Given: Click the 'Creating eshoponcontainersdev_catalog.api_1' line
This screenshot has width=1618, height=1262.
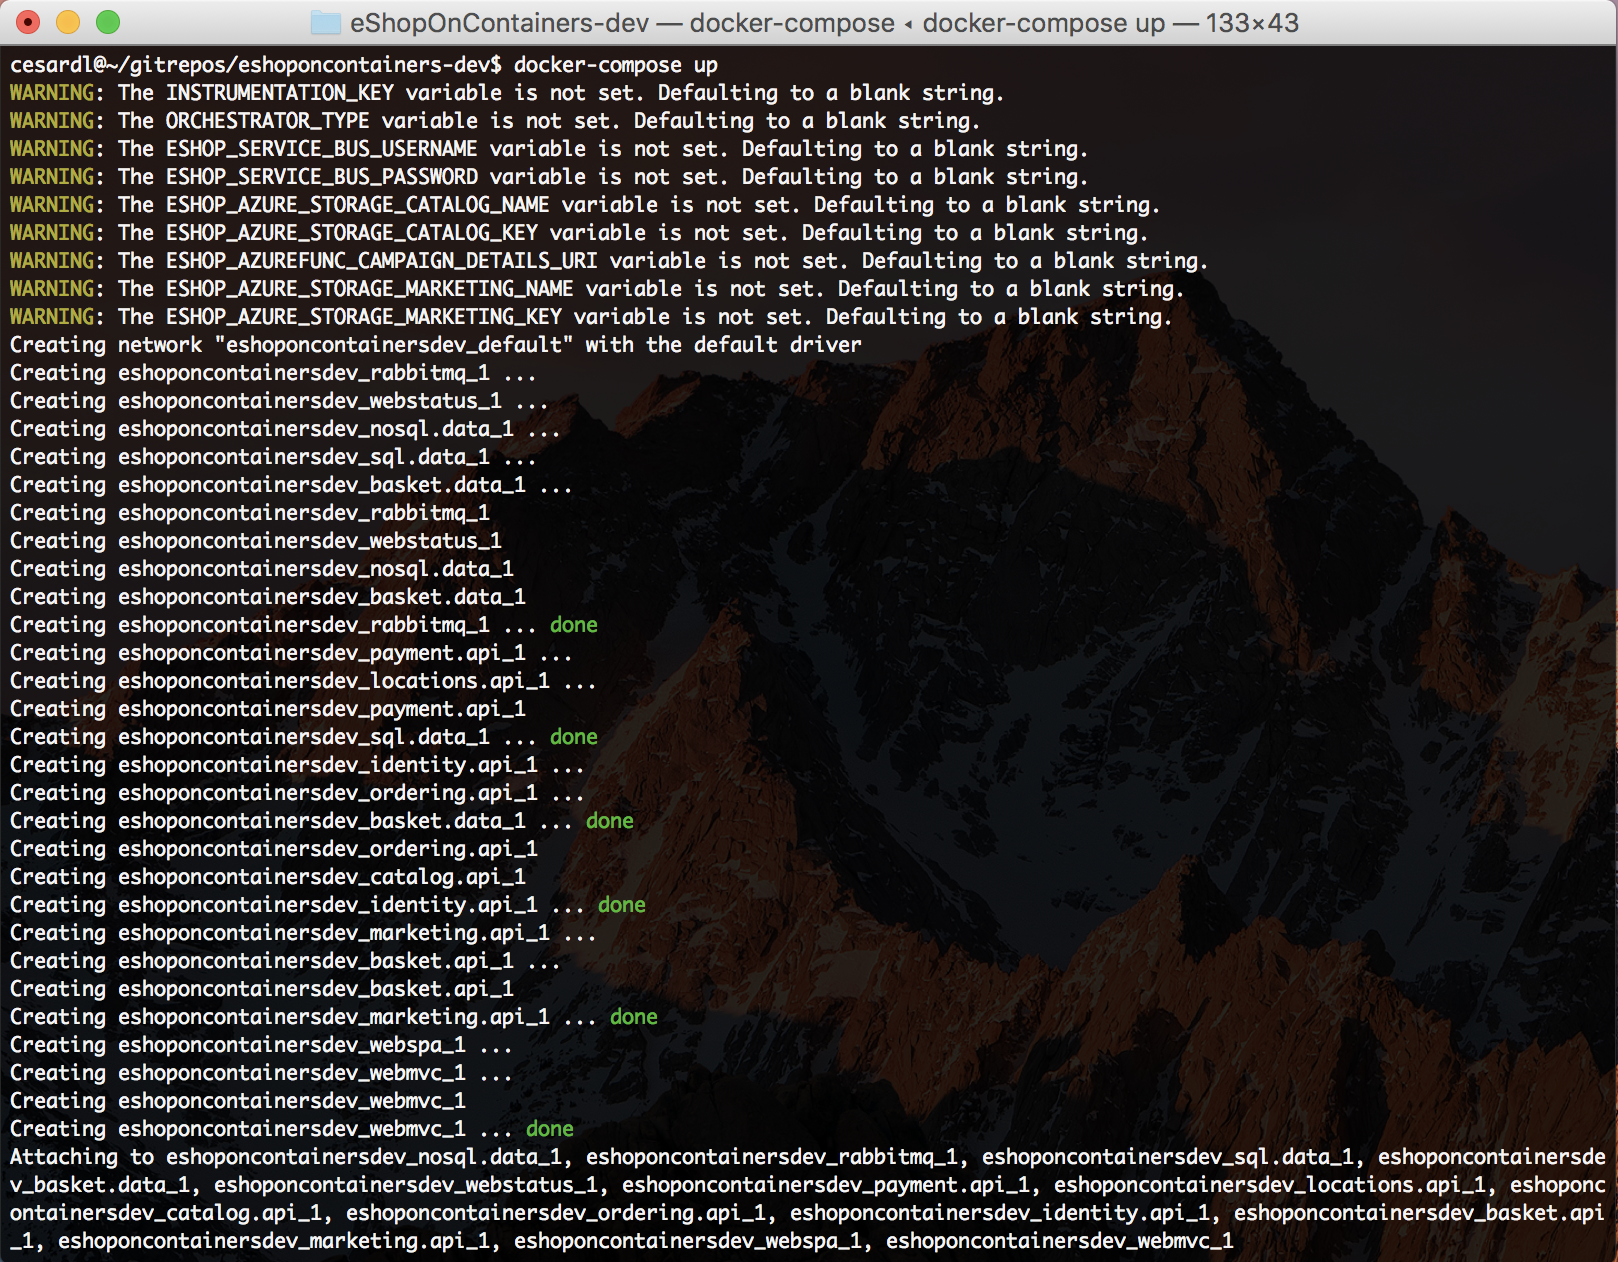Looking at the screenshot, I should pyautogui.click(x=268, y=877).
